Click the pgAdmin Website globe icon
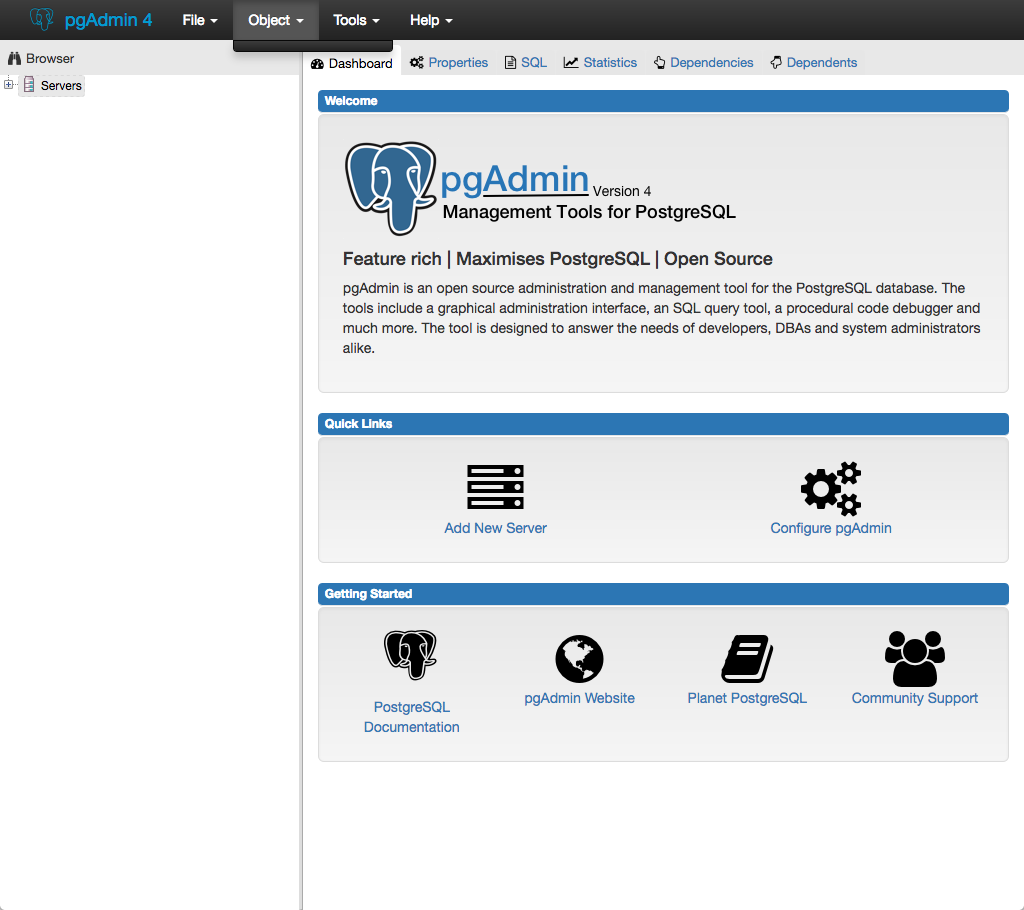The image size is (1024, 910). [579, 659]
